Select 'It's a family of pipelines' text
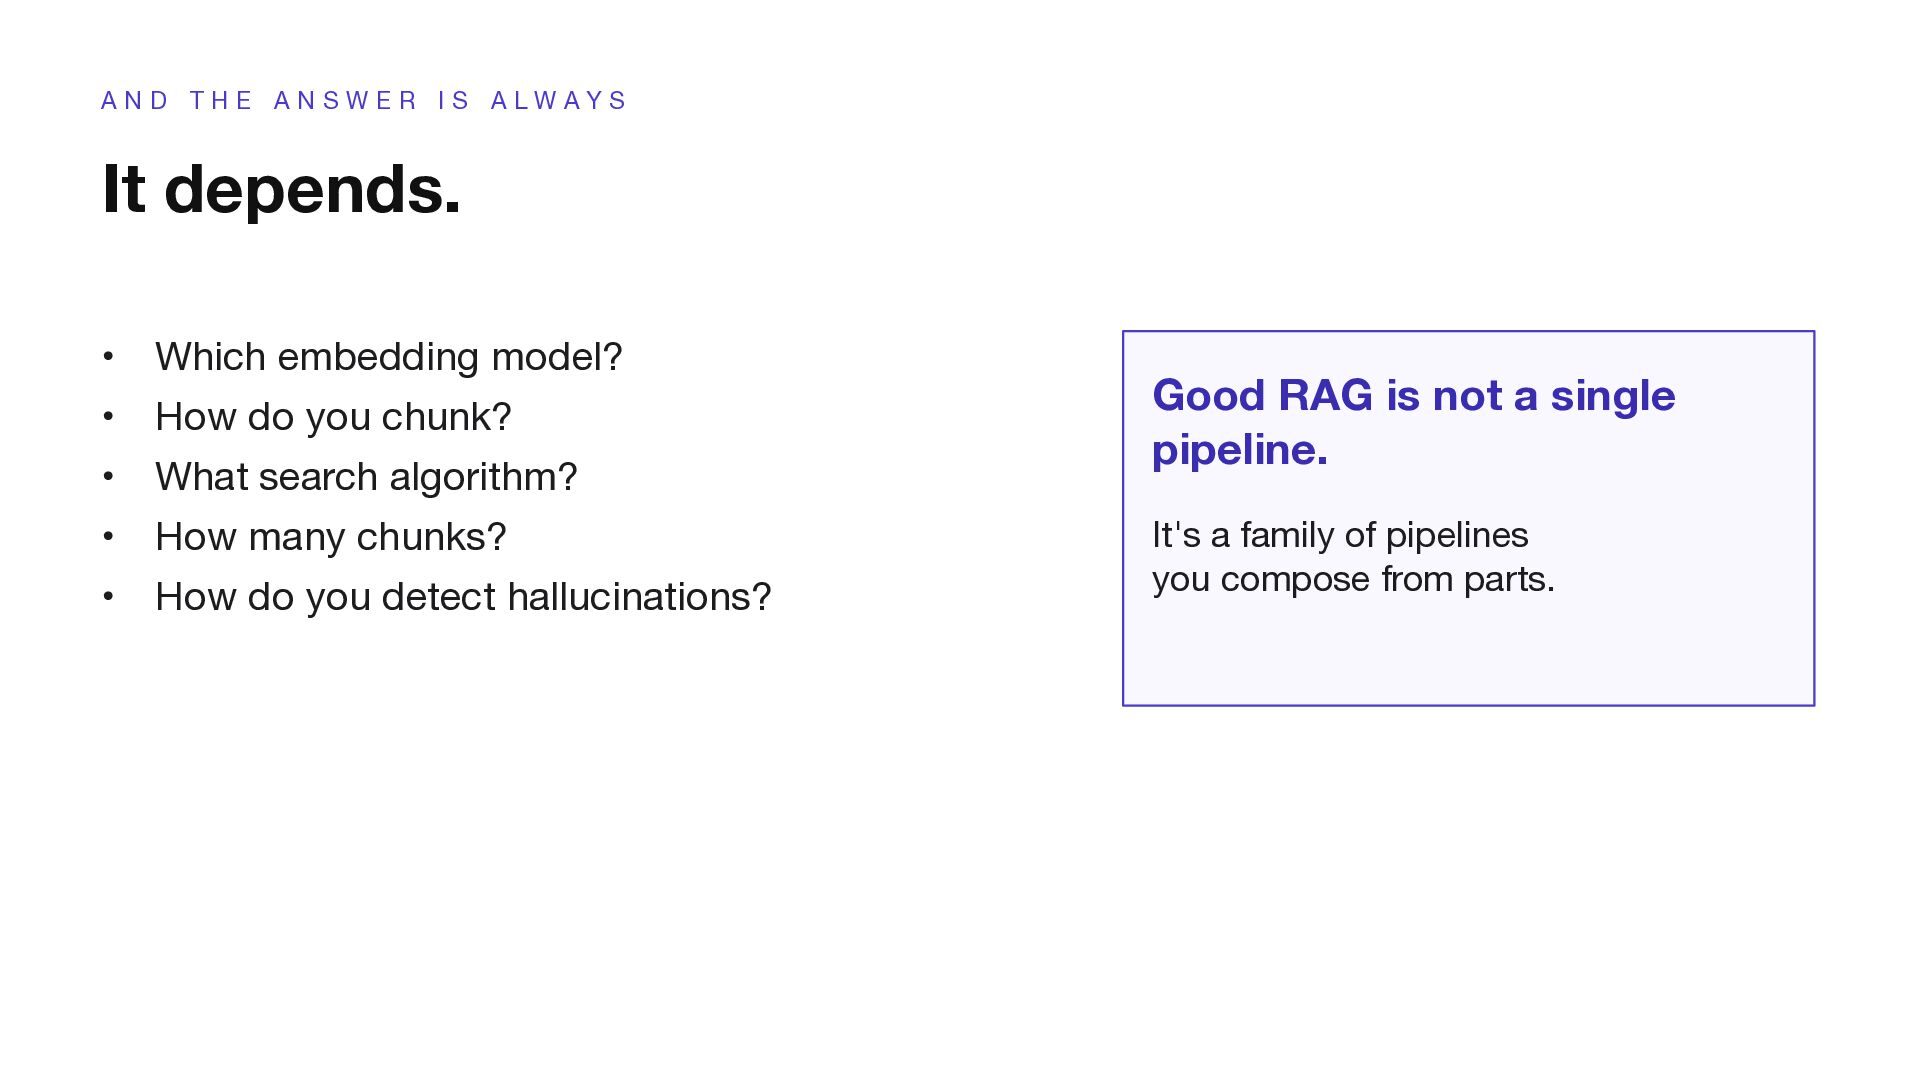1920x1080 pixels. [x=1340, y=535]
